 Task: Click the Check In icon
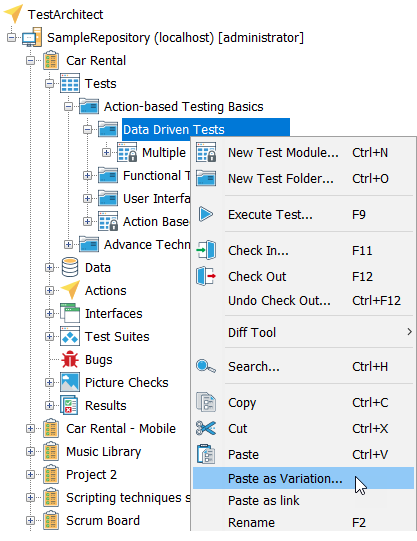click(x=206, y=250)
